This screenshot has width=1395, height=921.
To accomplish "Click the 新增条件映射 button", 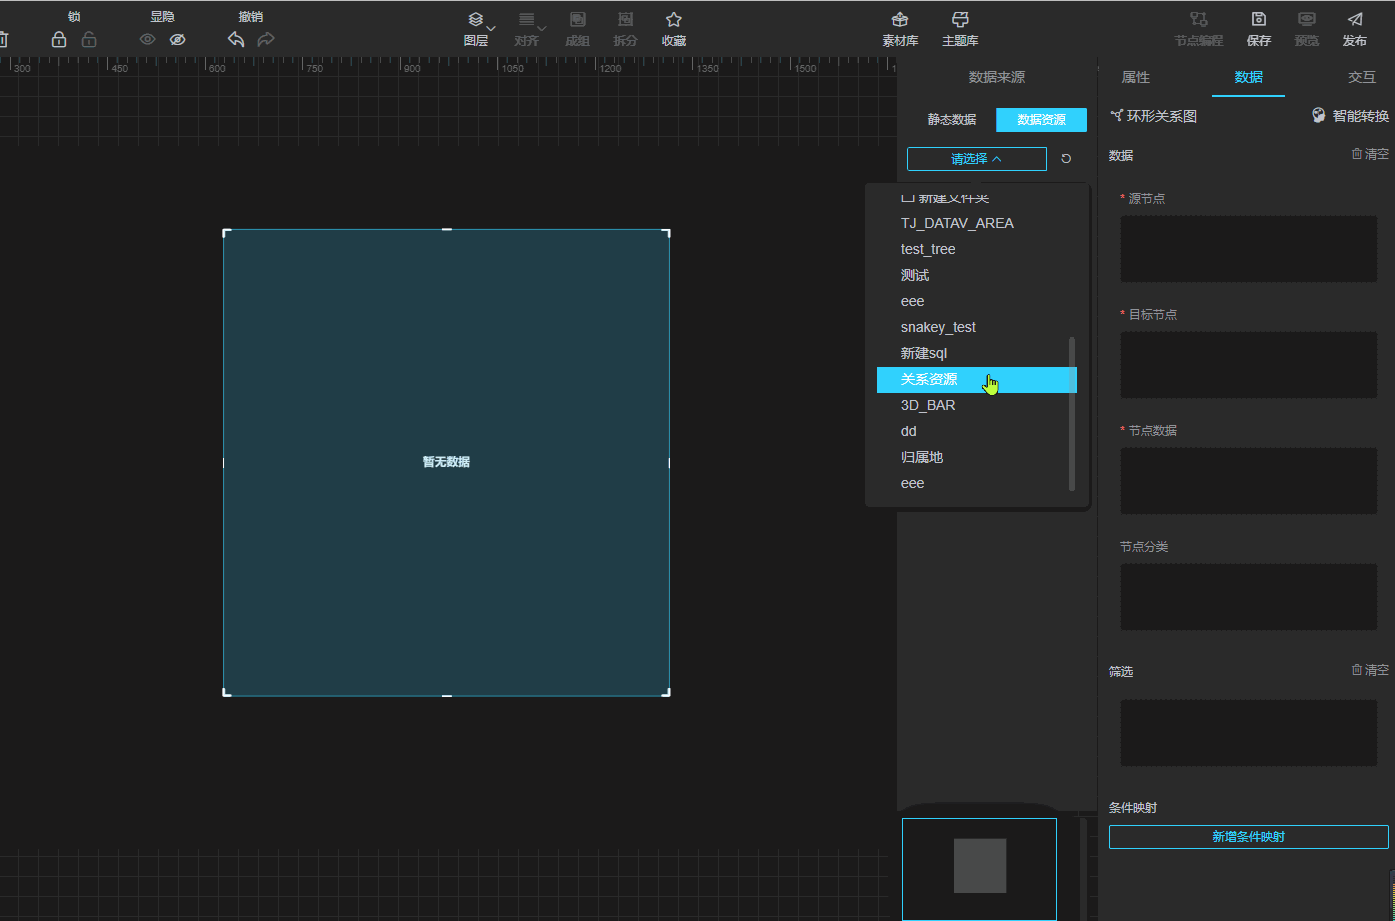I will (x=1249, y=837).
